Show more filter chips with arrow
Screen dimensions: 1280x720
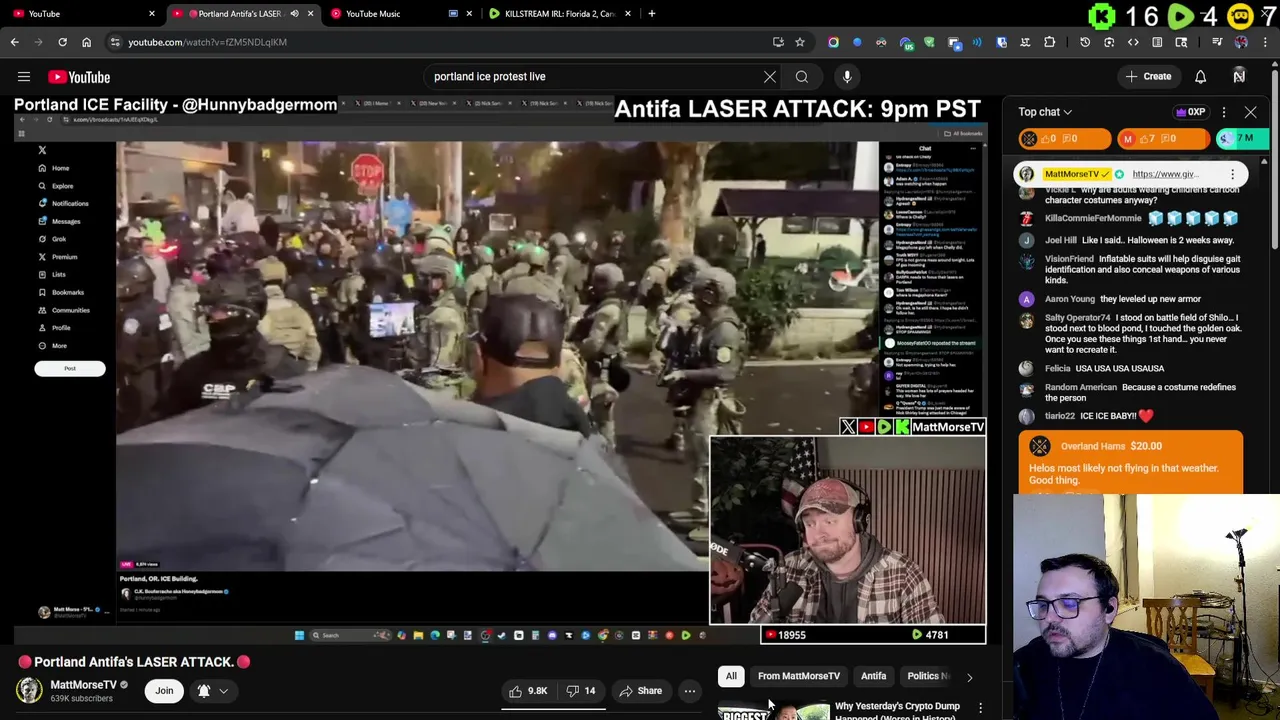tap(969, 677)
